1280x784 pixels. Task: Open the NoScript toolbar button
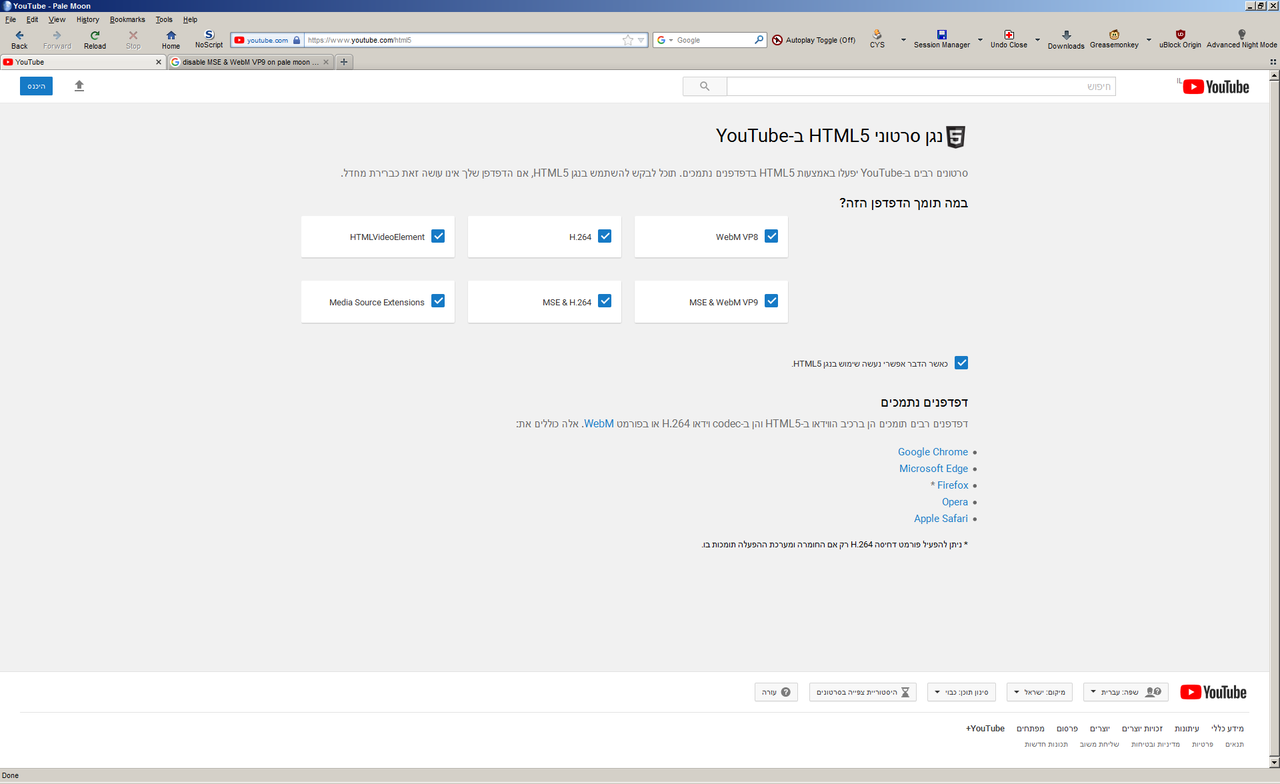click(209, 39)
